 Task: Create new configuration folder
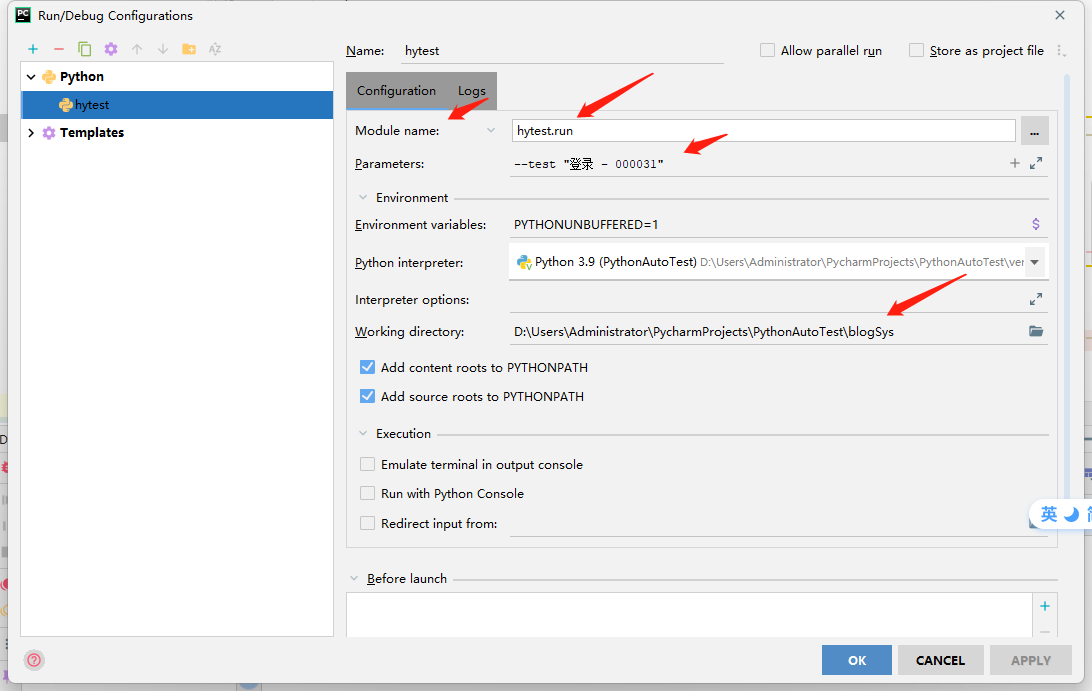coord(189,49)
